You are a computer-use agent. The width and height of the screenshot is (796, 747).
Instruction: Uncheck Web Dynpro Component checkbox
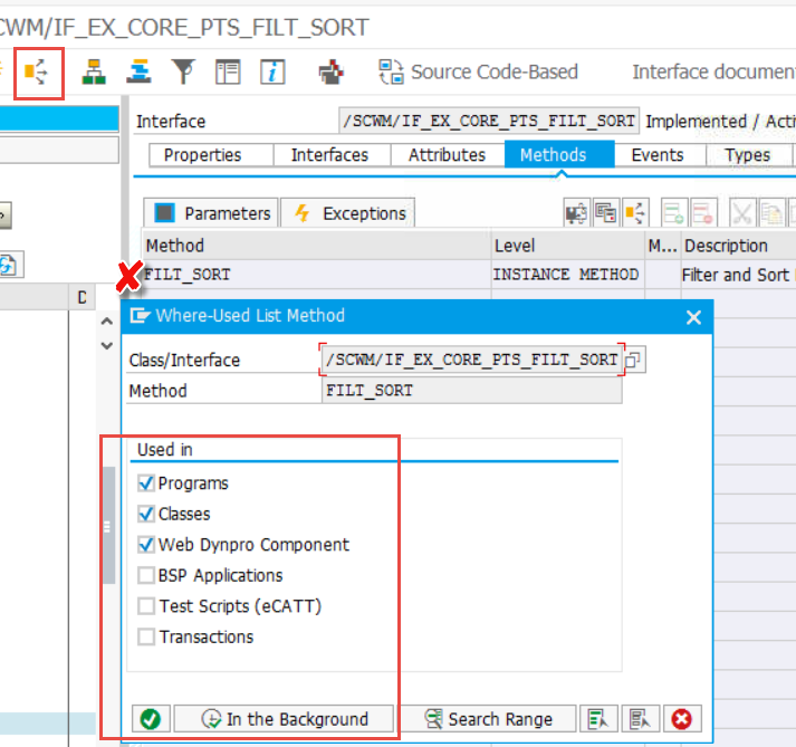[x=146, y=545]
